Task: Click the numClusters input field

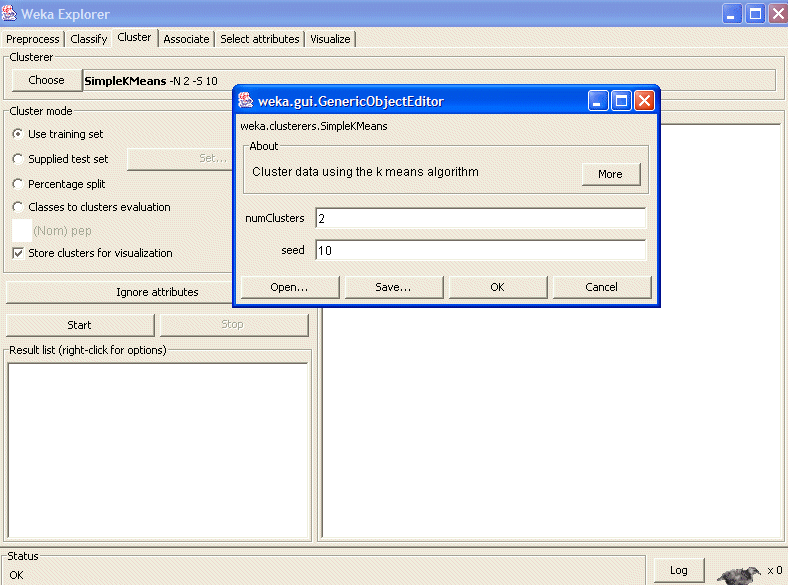Action: [x=480, y=218]
